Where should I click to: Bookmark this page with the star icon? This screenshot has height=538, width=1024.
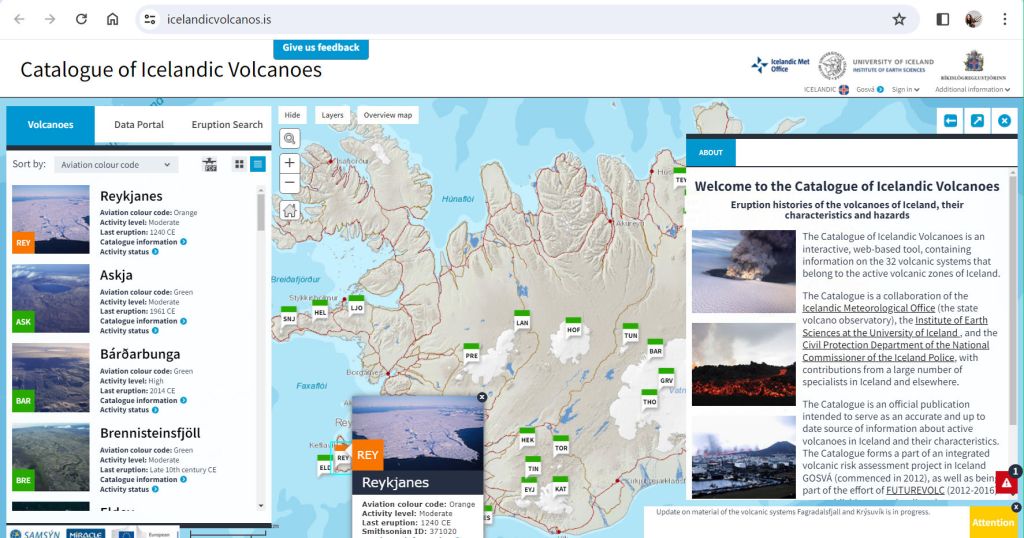899,19
